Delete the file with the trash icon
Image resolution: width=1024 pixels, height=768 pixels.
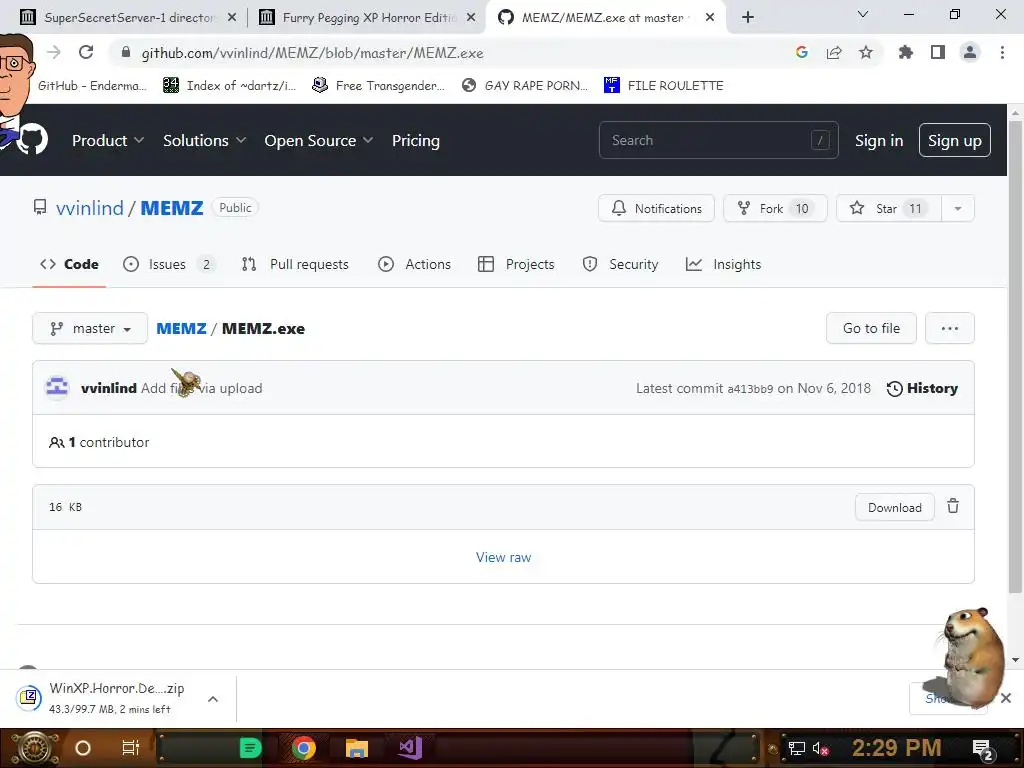(953, 506)
